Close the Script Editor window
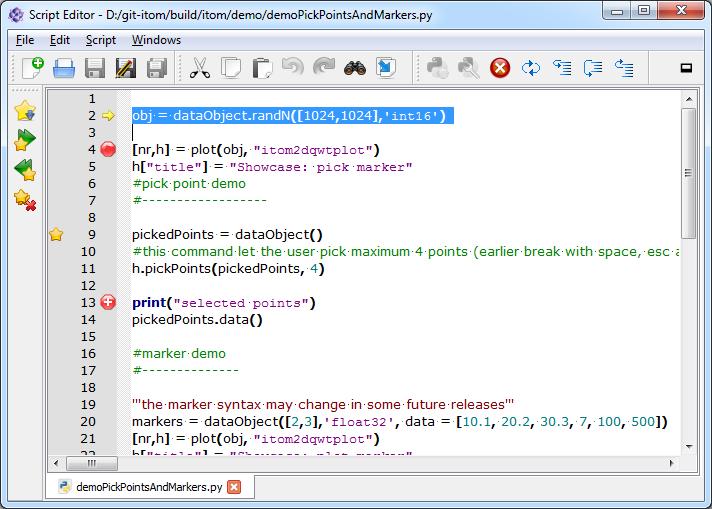This screenshot has height=509, width=712. pyautogui.click(x=681, y=11)
